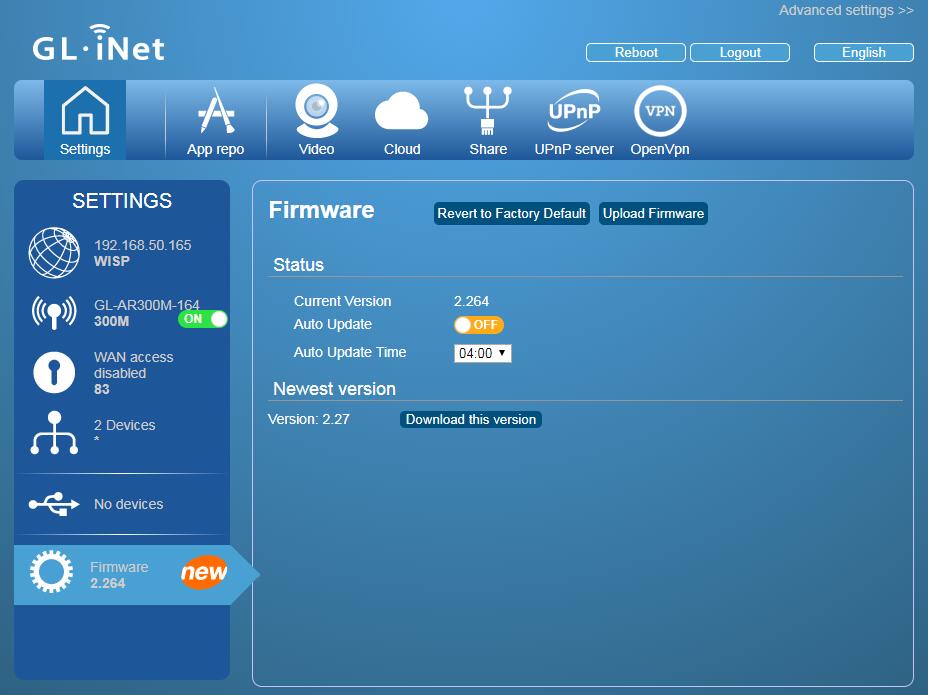Viewport: 928px width, 695px height.
Task: Open the Auto Update Time dropdown
Action: point(482,353)
